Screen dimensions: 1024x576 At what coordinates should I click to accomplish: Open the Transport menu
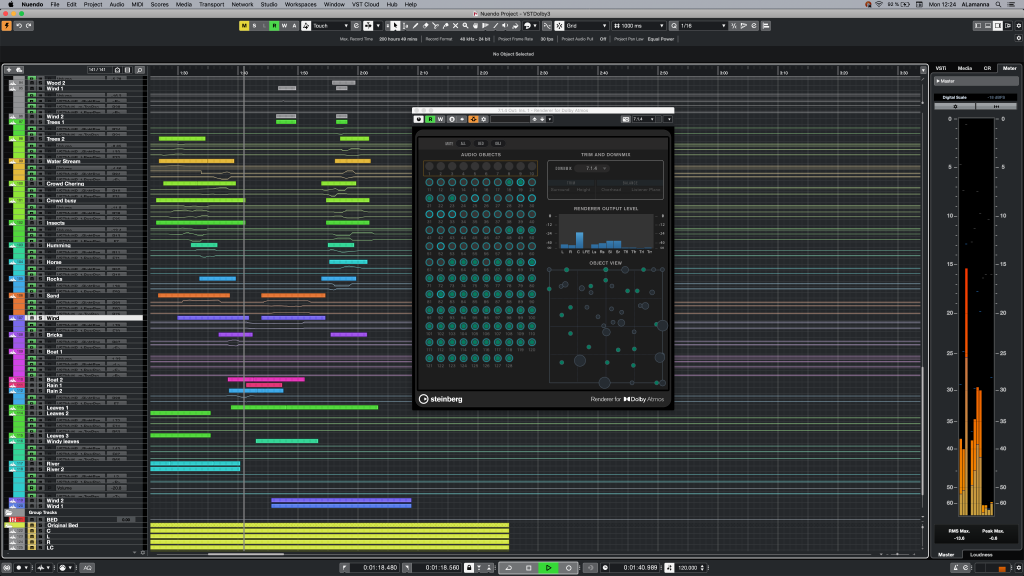211,4
